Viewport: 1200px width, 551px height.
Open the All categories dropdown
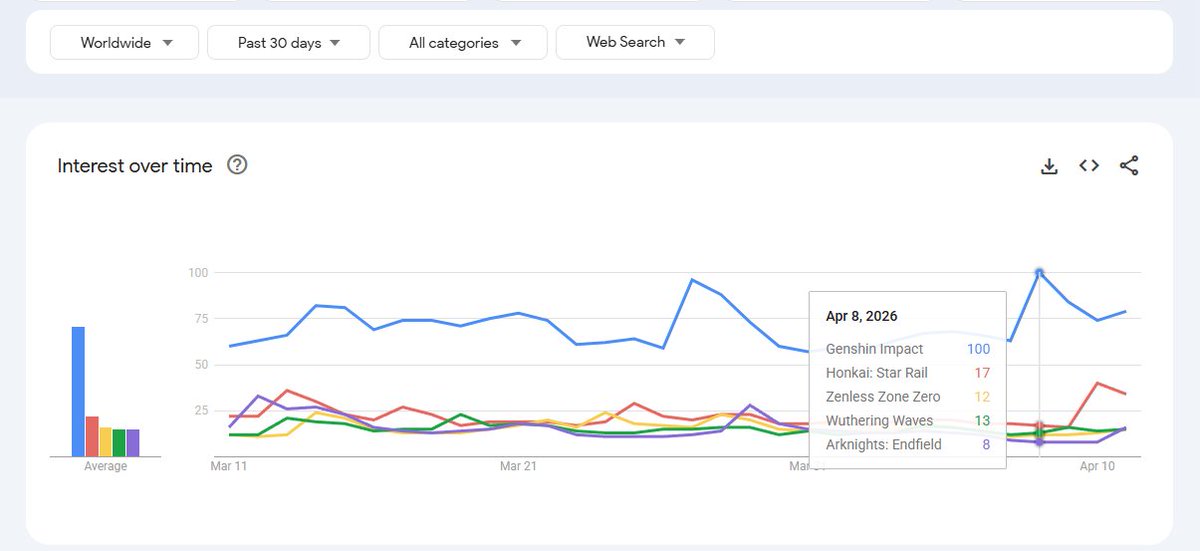(463, 43)
